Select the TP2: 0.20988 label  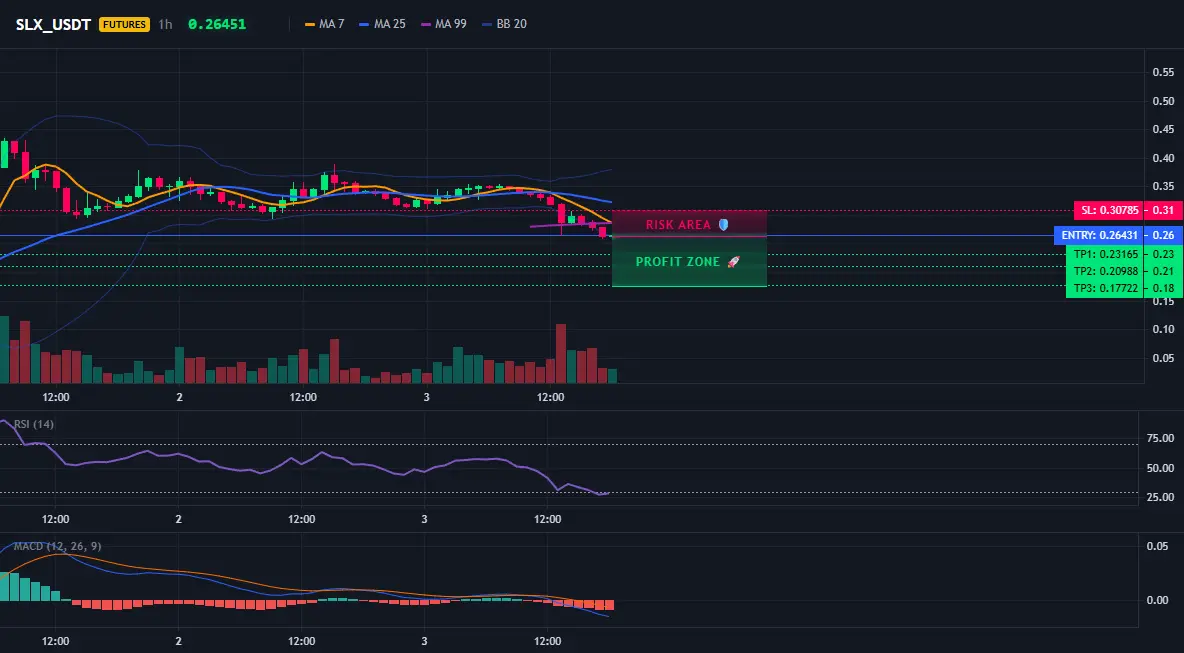(x=1105, y=271)
